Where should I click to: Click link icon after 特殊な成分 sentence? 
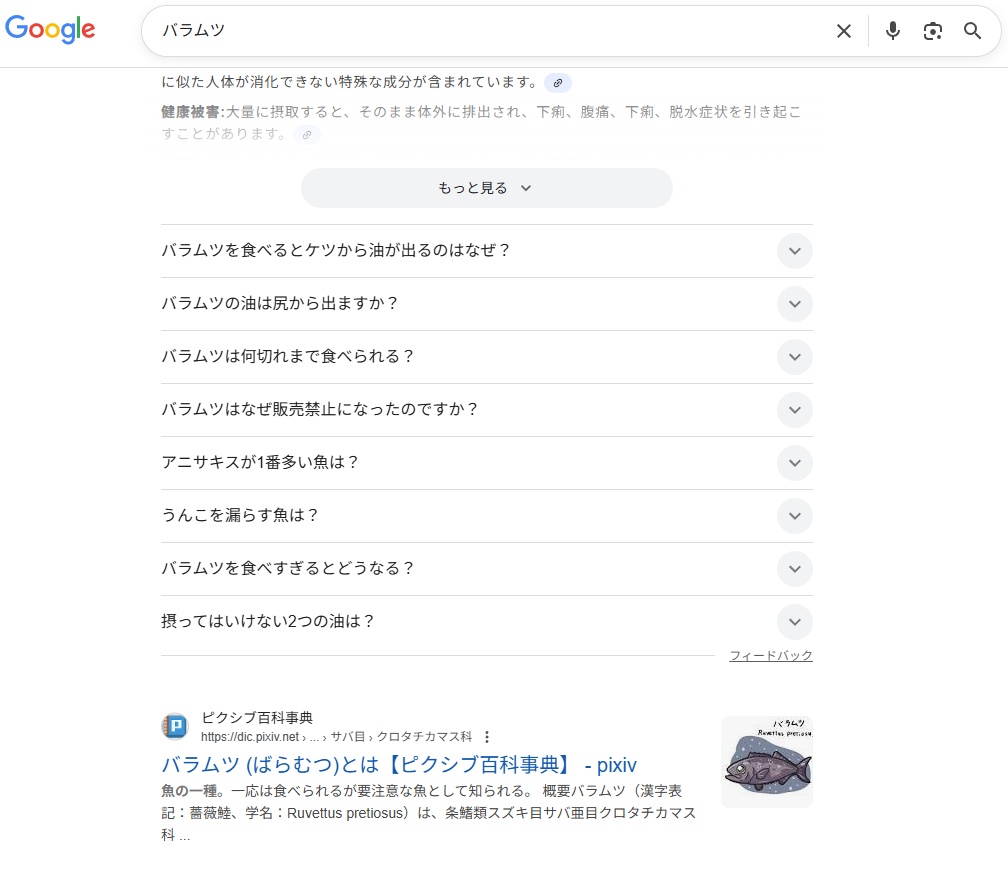[x=558, y=83]
